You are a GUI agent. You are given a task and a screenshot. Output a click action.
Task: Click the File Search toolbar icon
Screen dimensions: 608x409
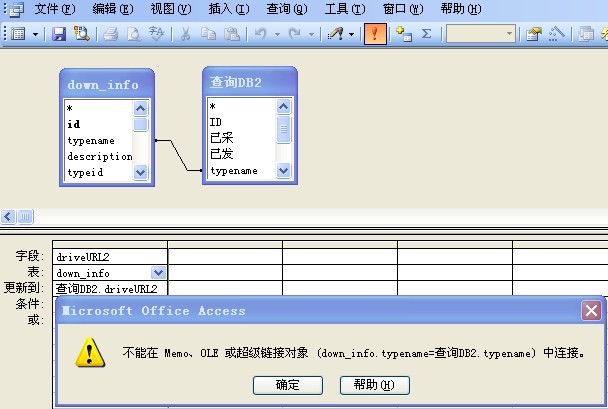click(x=82, y=34)
